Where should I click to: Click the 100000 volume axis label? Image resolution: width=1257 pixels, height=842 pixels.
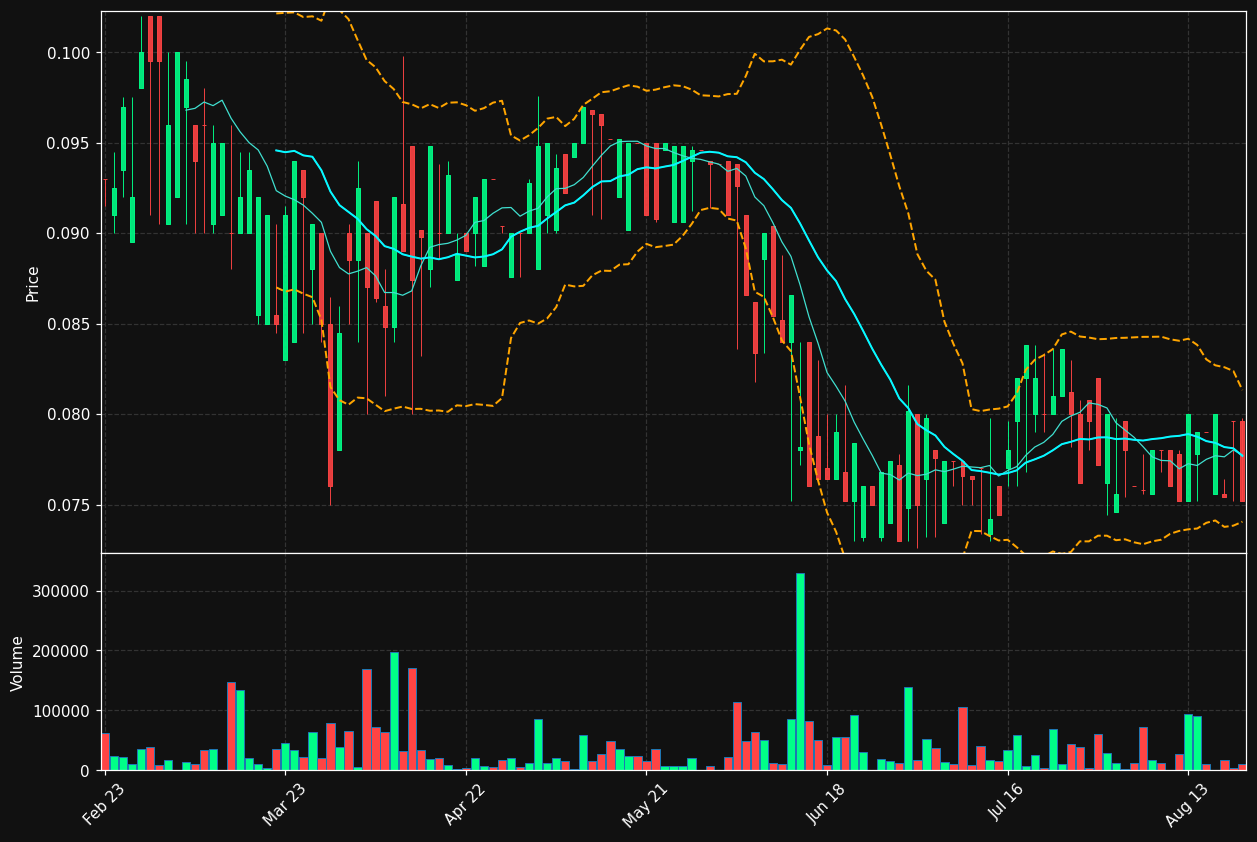pyautogui.click(x=62, y=711)
